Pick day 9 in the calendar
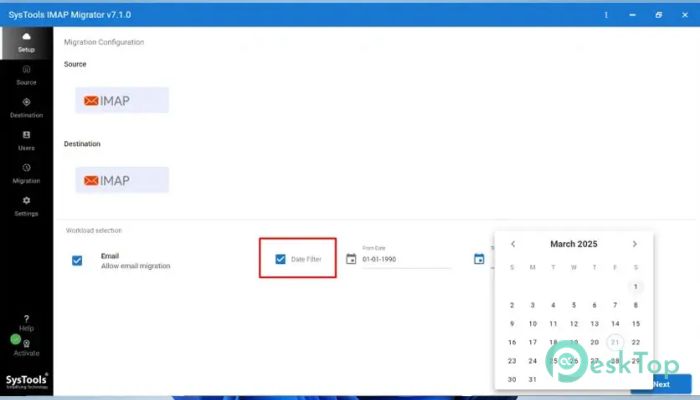 (x=512, y=324)
